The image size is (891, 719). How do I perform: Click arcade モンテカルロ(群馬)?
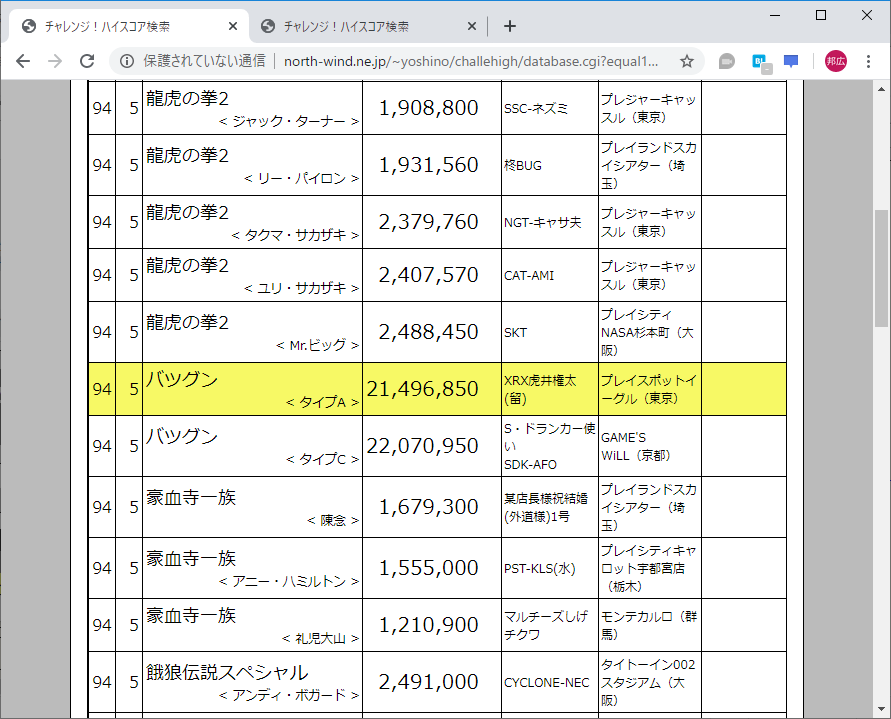(x=649, y=625)
